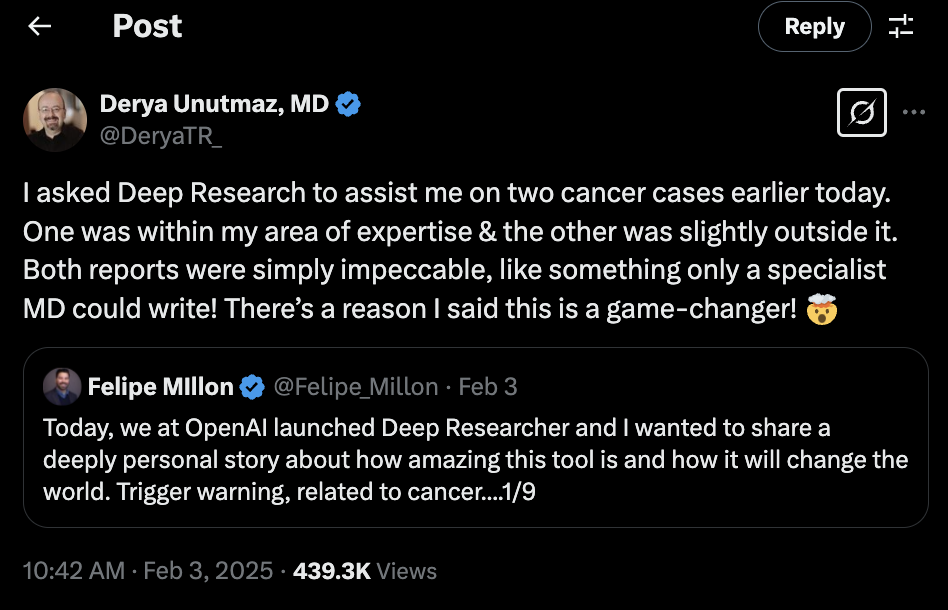This screenshot has width=948, height=610.
Task: Click the quoted post's Feb 3 date
Action: click(488, 386)
